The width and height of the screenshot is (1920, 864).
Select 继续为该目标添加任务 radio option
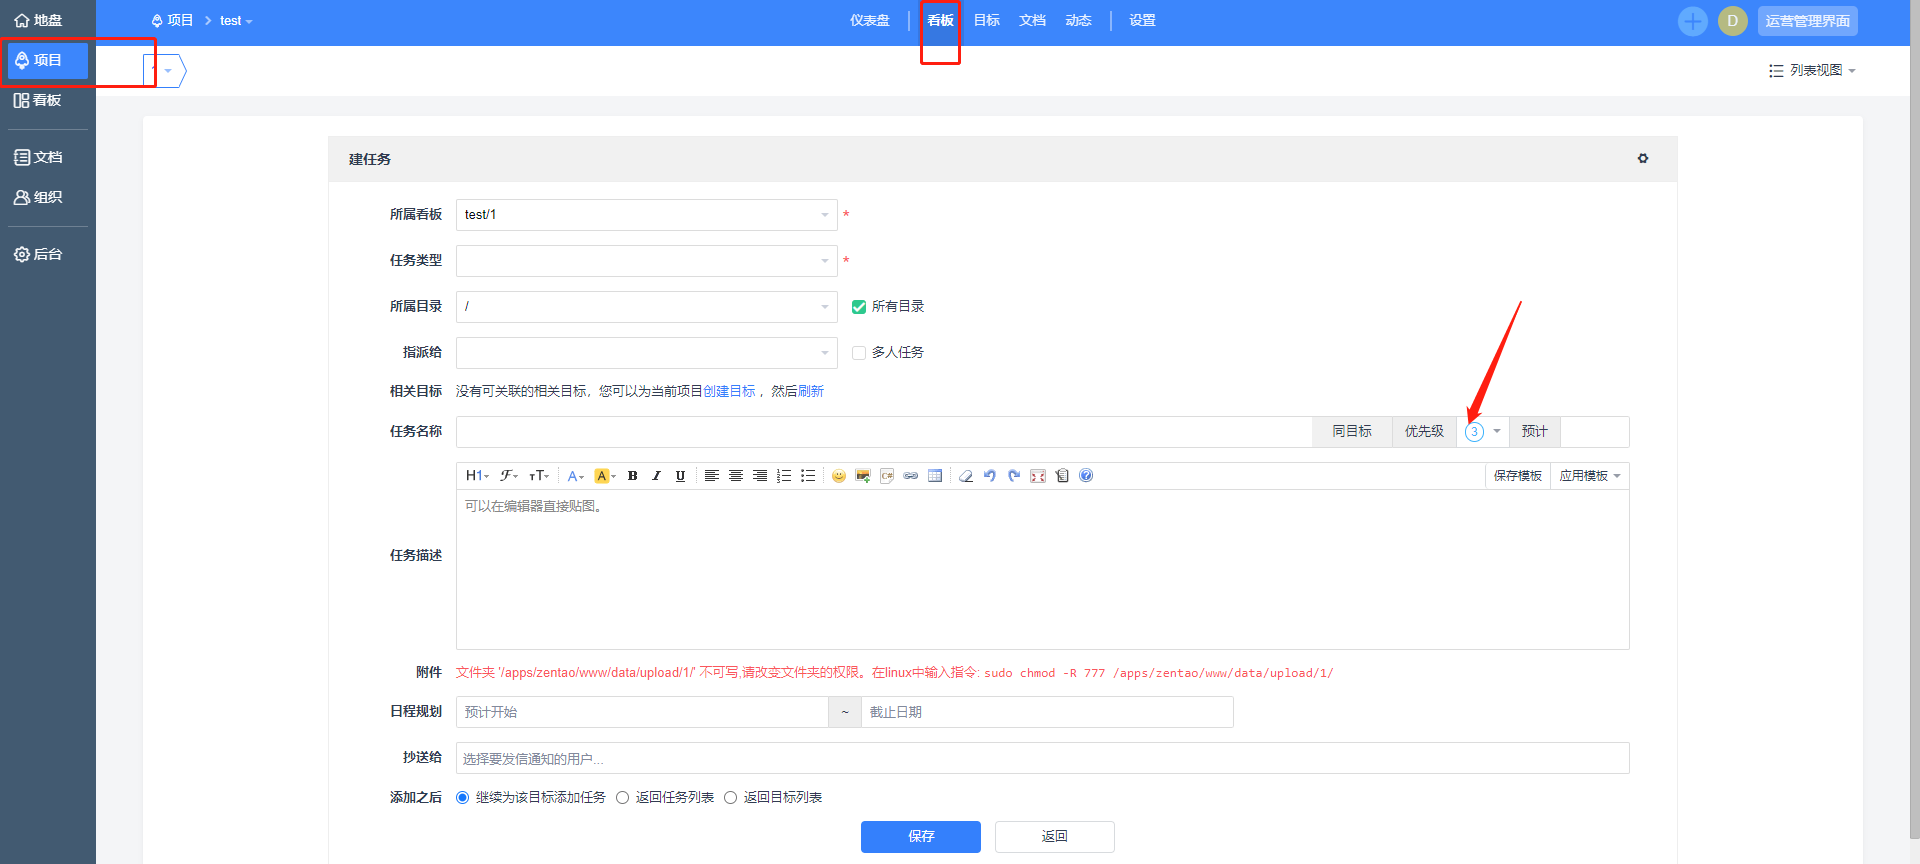click(x=462, y=798)
